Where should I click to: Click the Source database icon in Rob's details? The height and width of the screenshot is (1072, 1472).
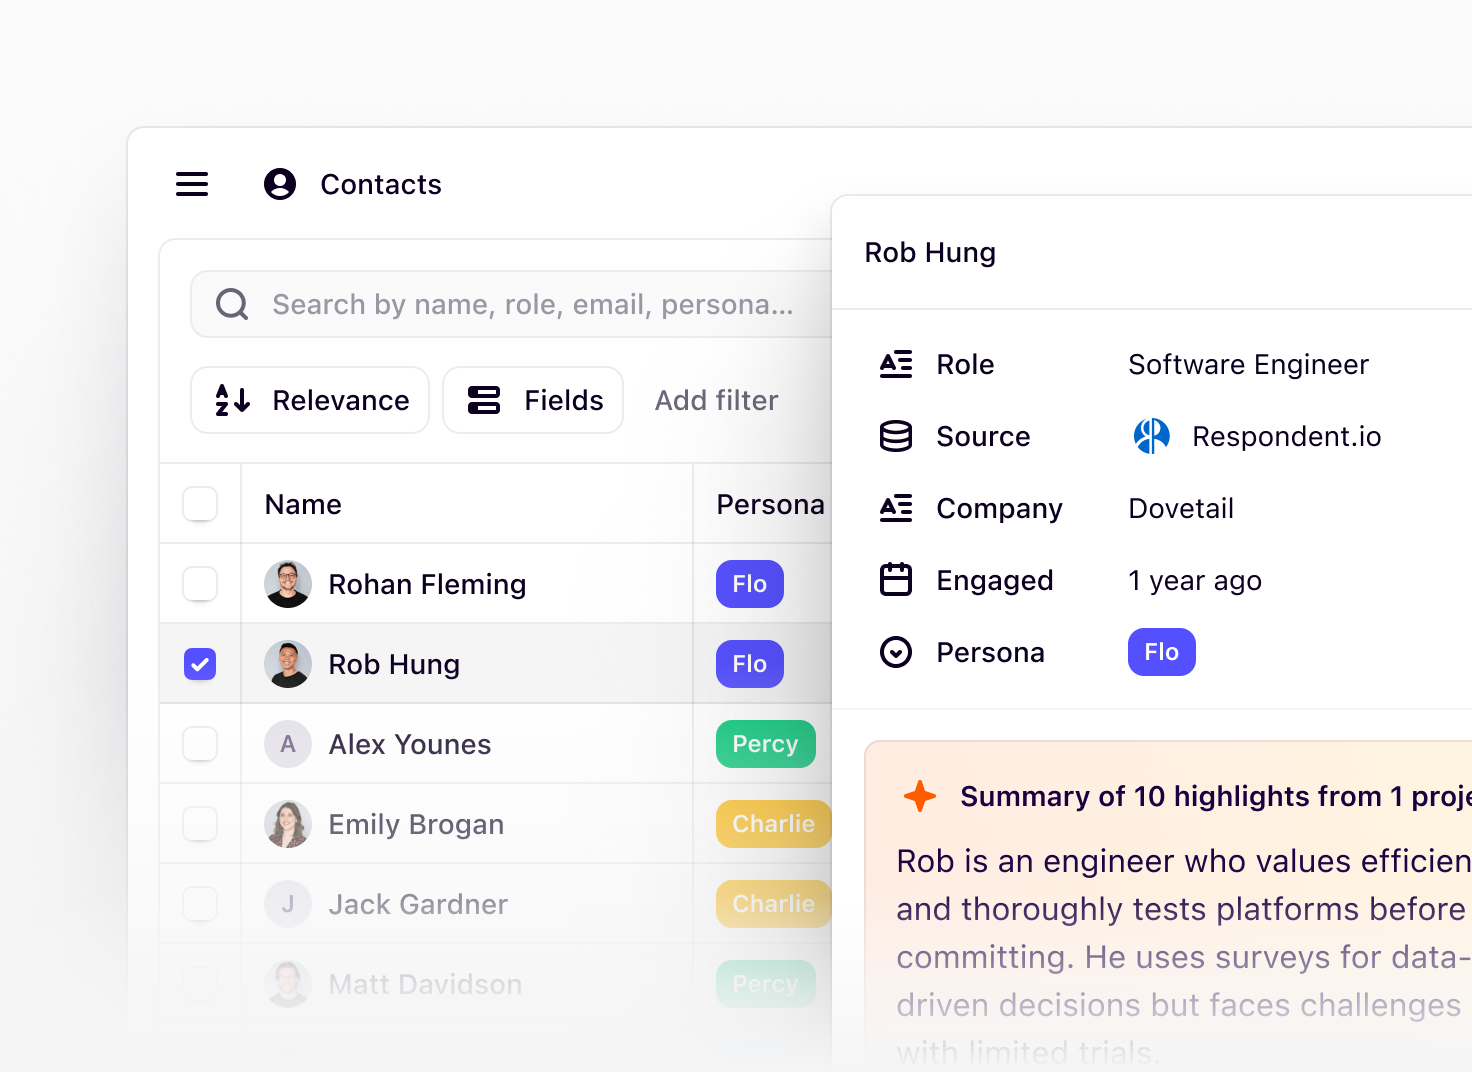[896, 436]
